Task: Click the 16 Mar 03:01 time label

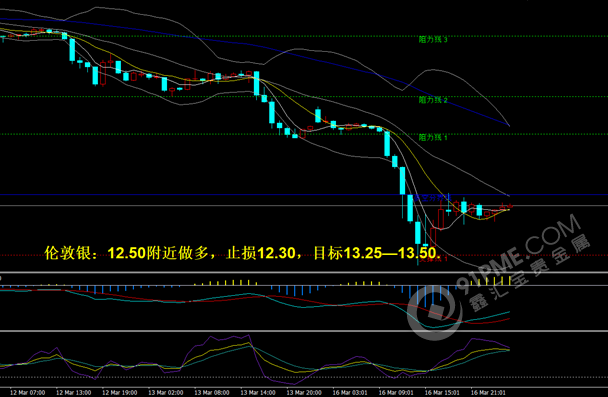Action: [x=350, y=392]
